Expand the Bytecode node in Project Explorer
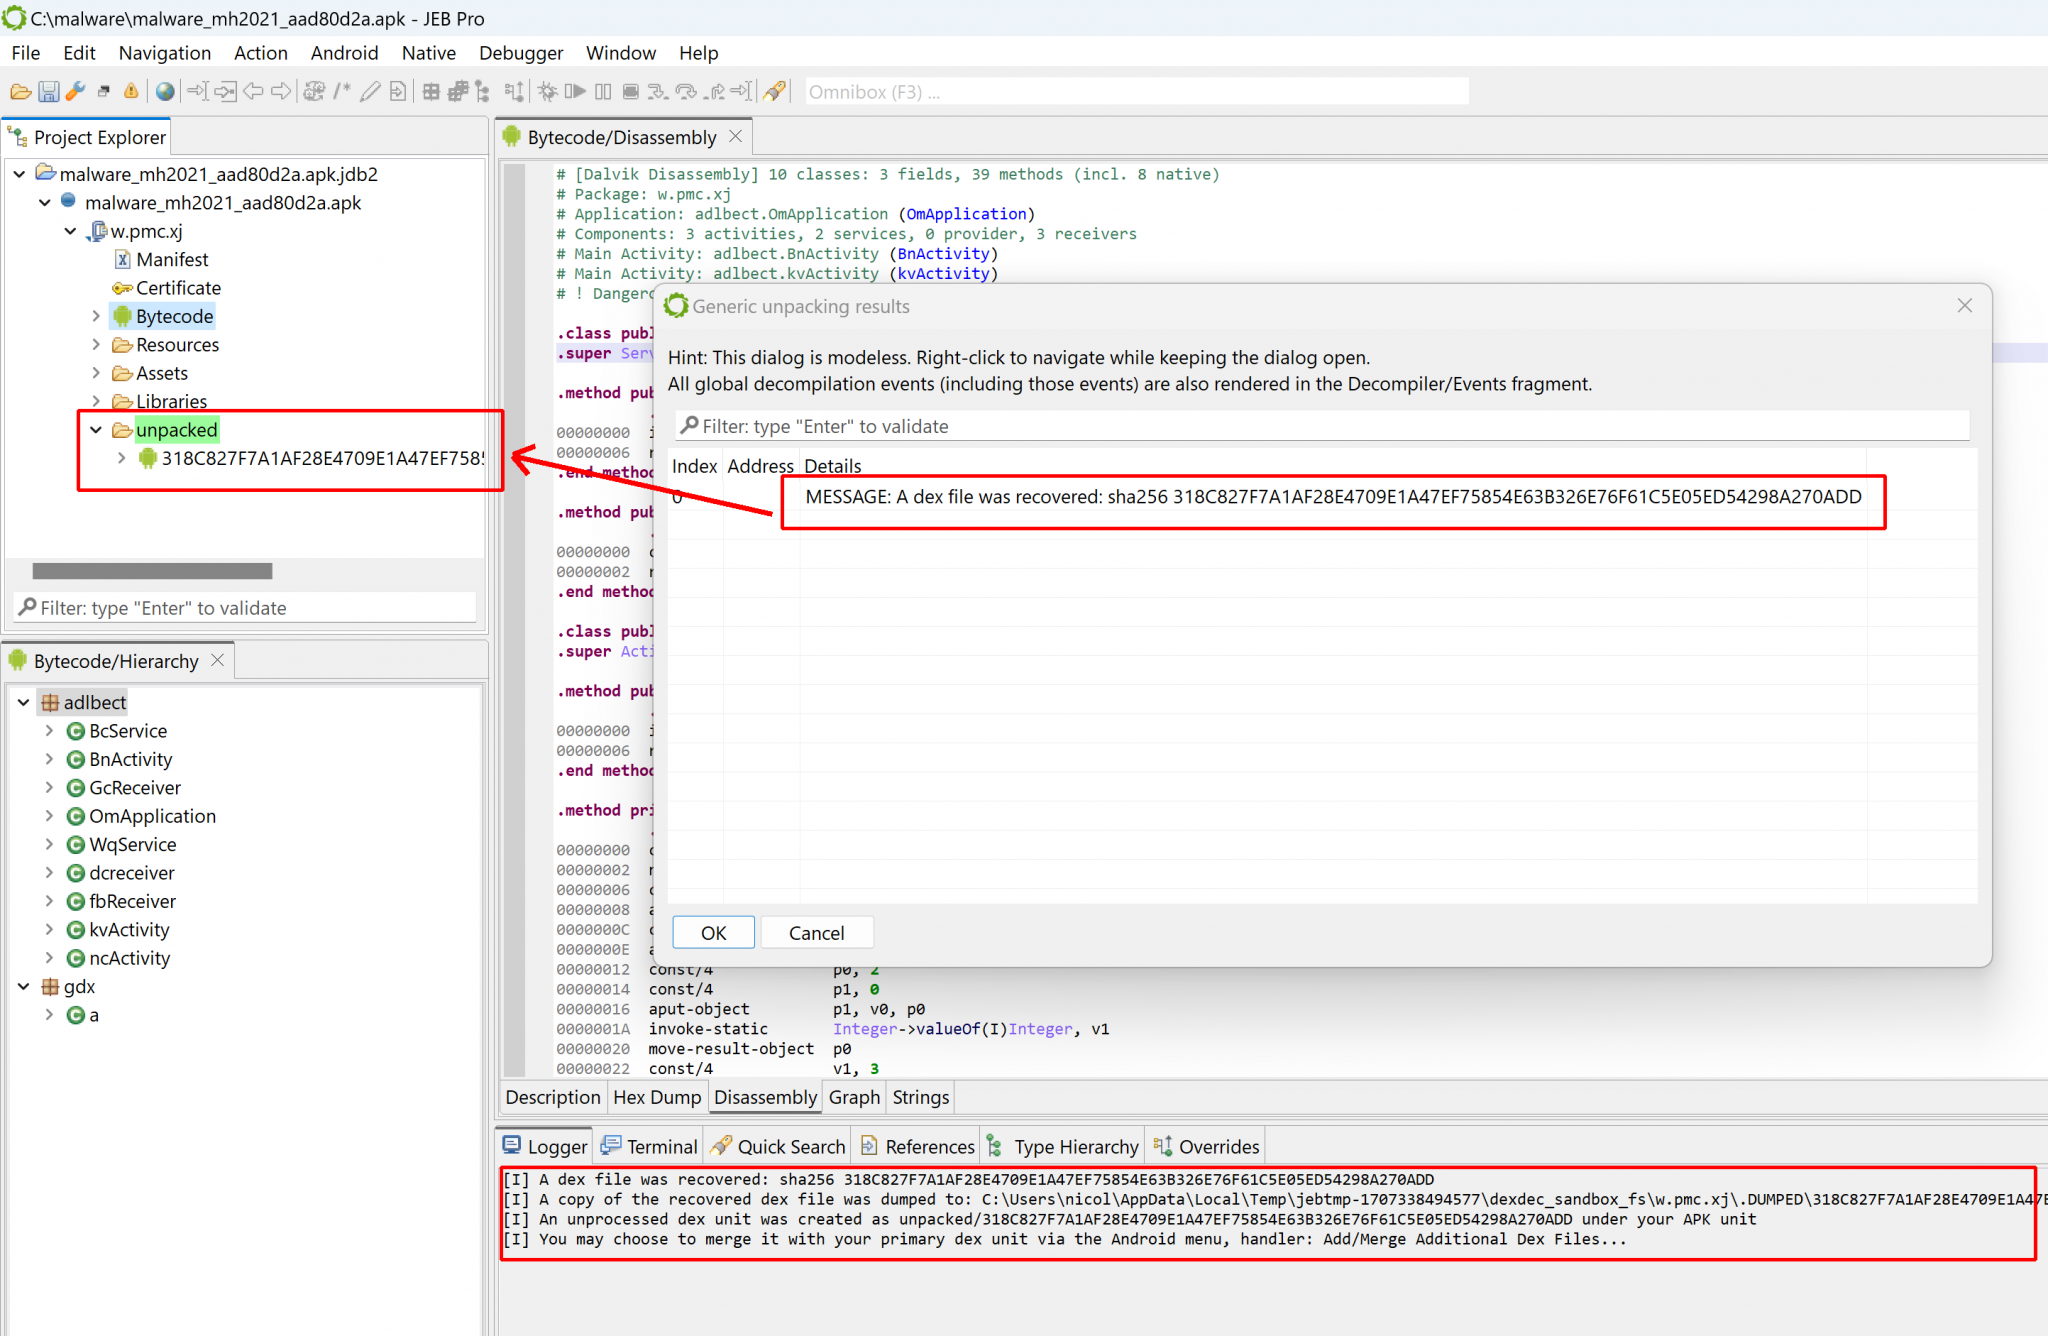The image size is (2048, 1336). point(96,315)
